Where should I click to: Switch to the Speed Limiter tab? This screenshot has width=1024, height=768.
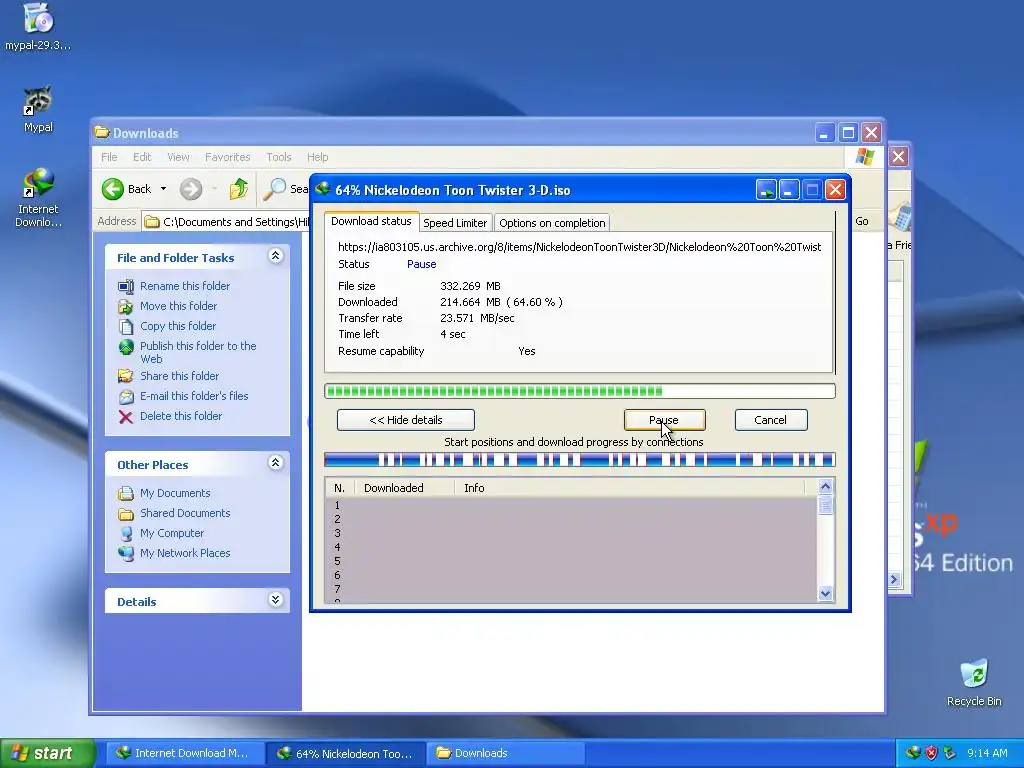455,223
